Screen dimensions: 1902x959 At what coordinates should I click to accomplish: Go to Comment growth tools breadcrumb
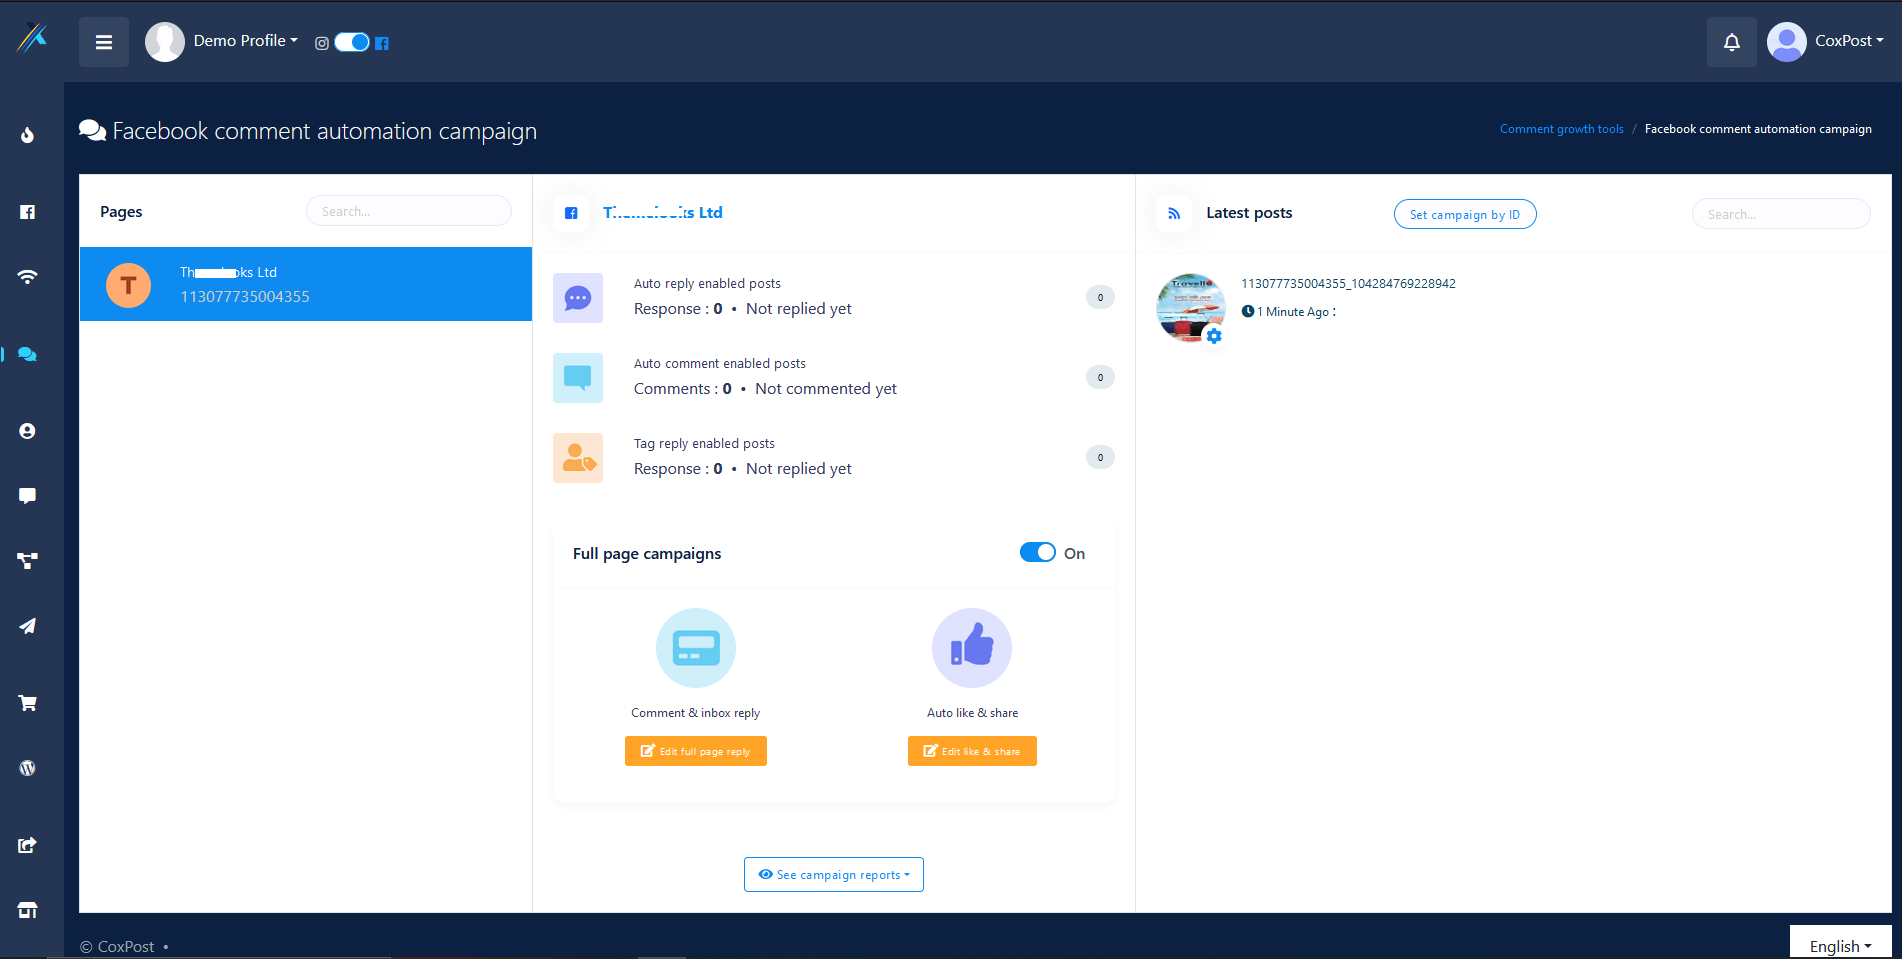[1561, 129]
